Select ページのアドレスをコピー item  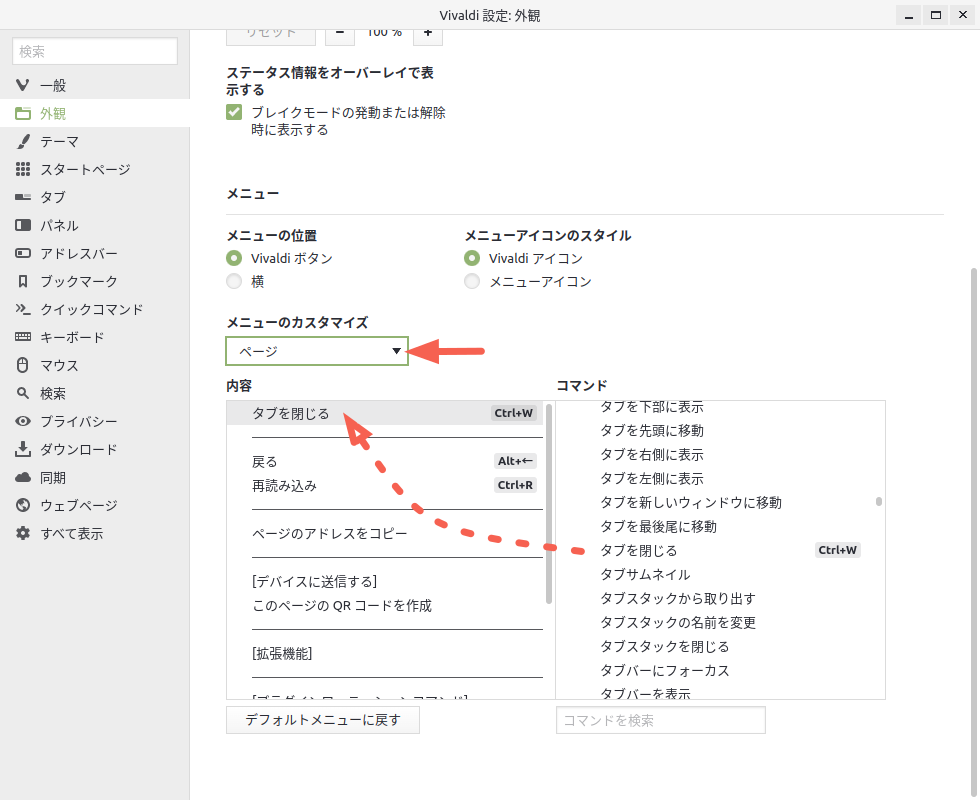(384, 534)
